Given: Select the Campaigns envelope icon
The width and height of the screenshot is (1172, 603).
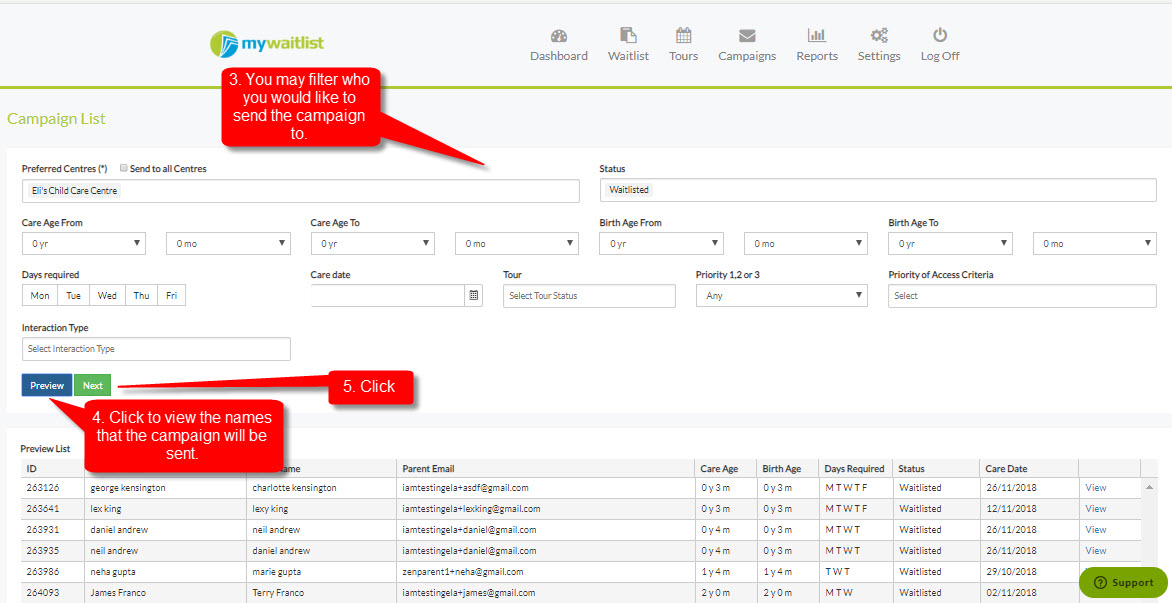Looking at the screenshot, I should click(747, 36).
